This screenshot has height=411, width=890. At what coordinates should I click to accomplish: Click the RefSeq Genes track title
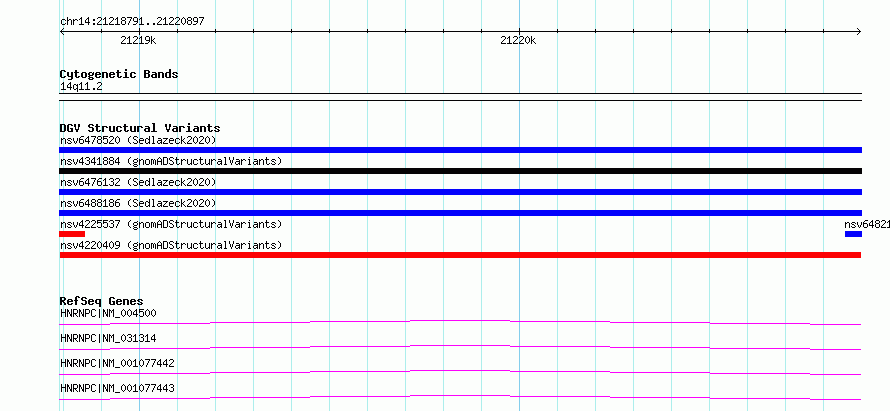102,301
